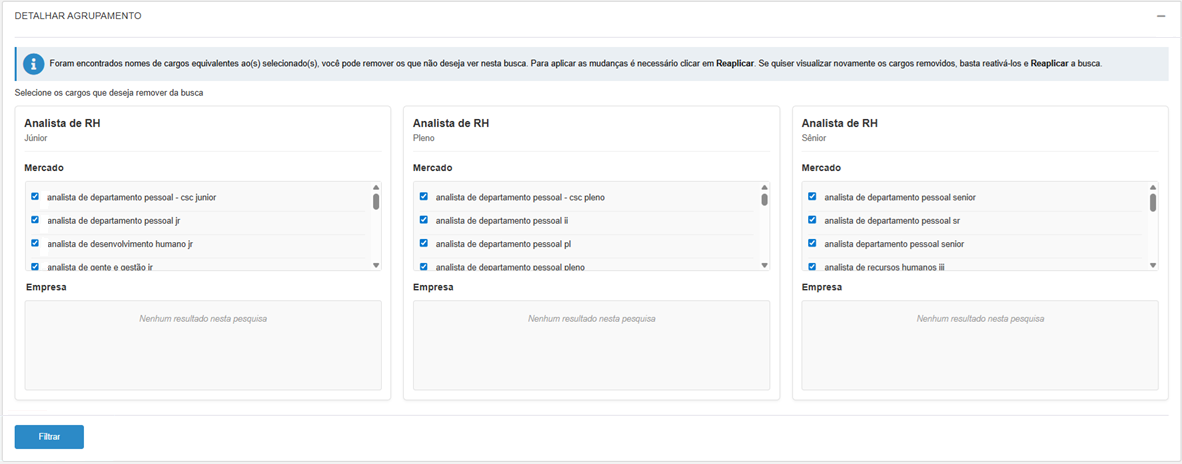
Task: Uncheck analista de departamento pessoal jr
Action: (35, 220)
